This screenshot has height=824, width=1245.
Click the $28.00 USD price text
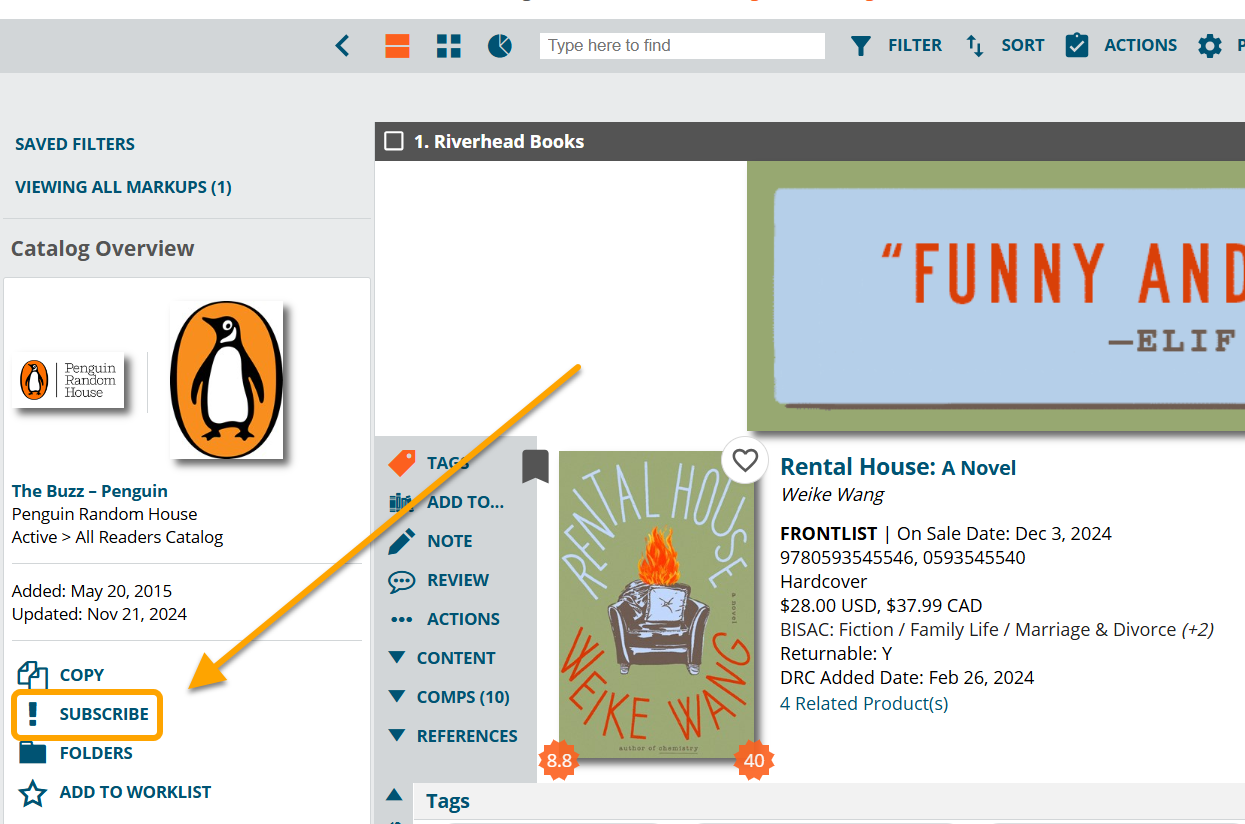click(x=828, y=605)
